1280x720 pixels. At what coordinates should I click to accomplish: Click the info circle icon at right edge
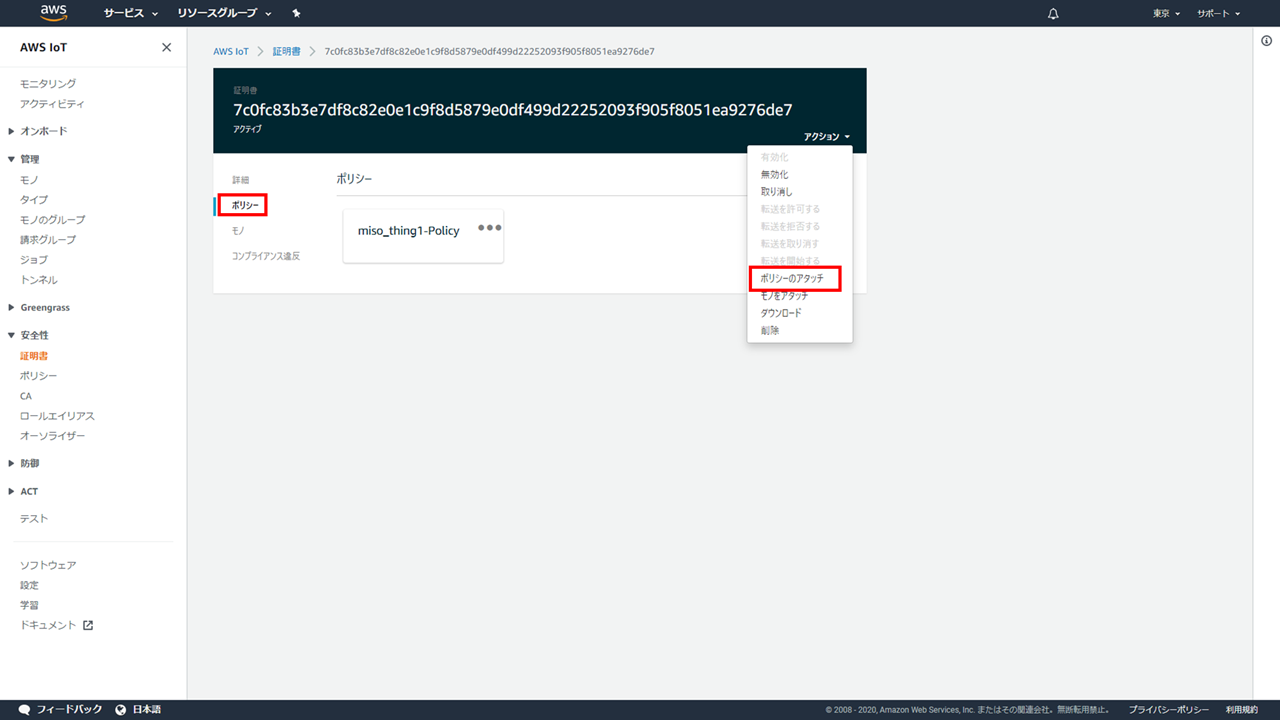click(1266, 41)
